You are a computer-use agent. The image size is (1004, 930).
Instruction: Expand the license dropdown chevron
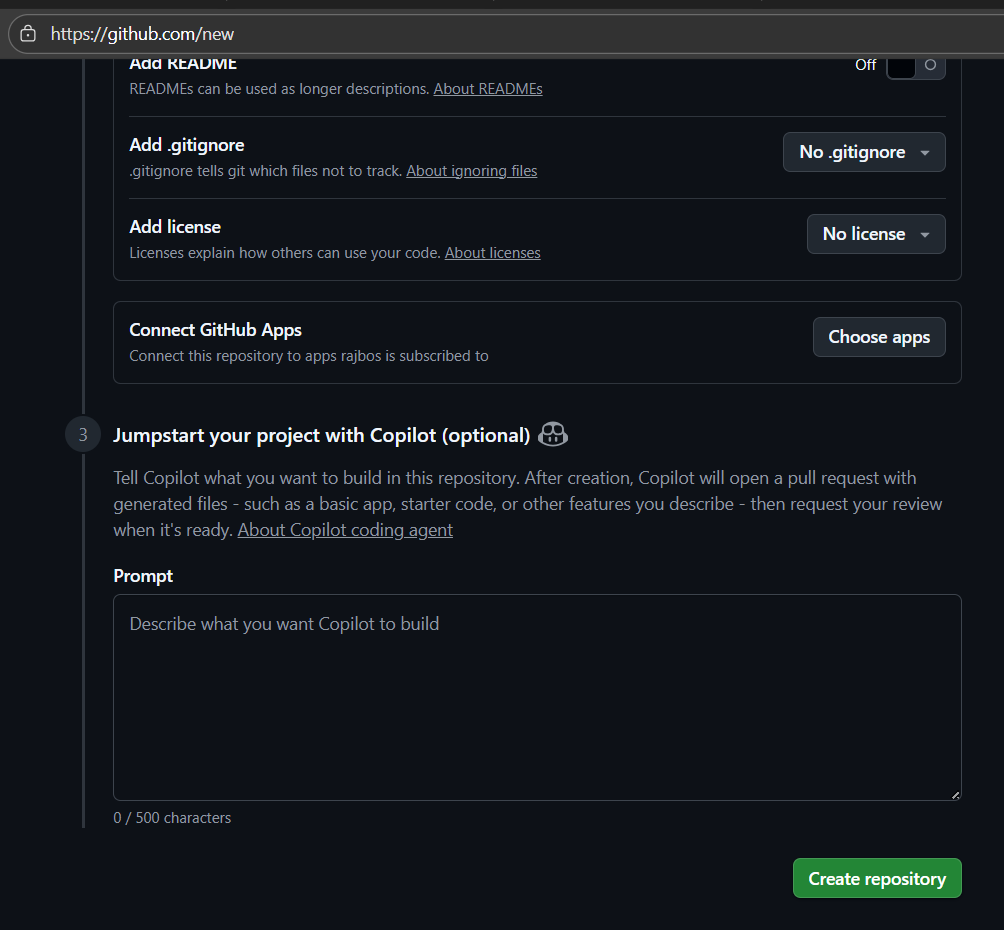923,233
